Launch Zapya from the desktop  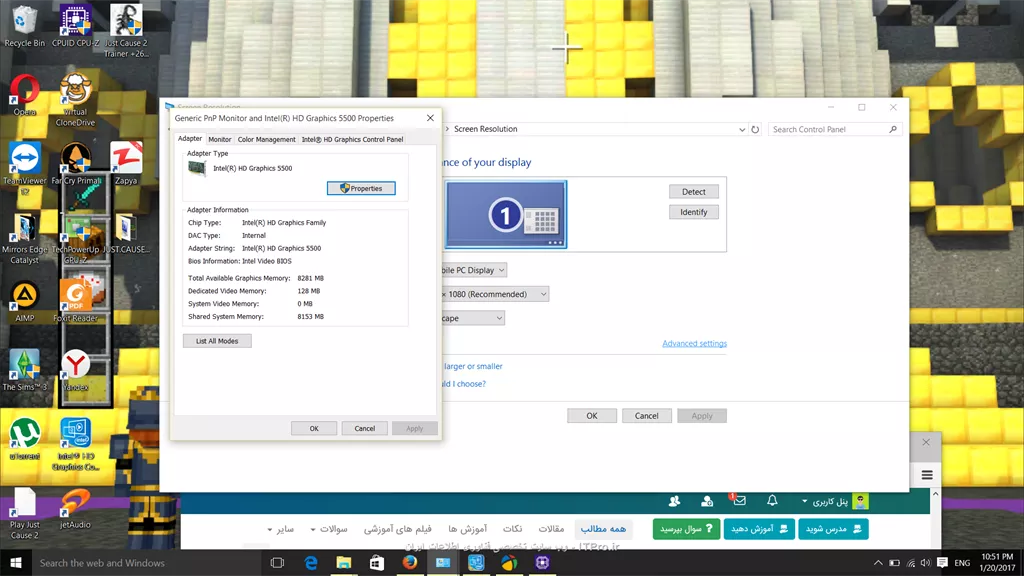tap(126, 164)
